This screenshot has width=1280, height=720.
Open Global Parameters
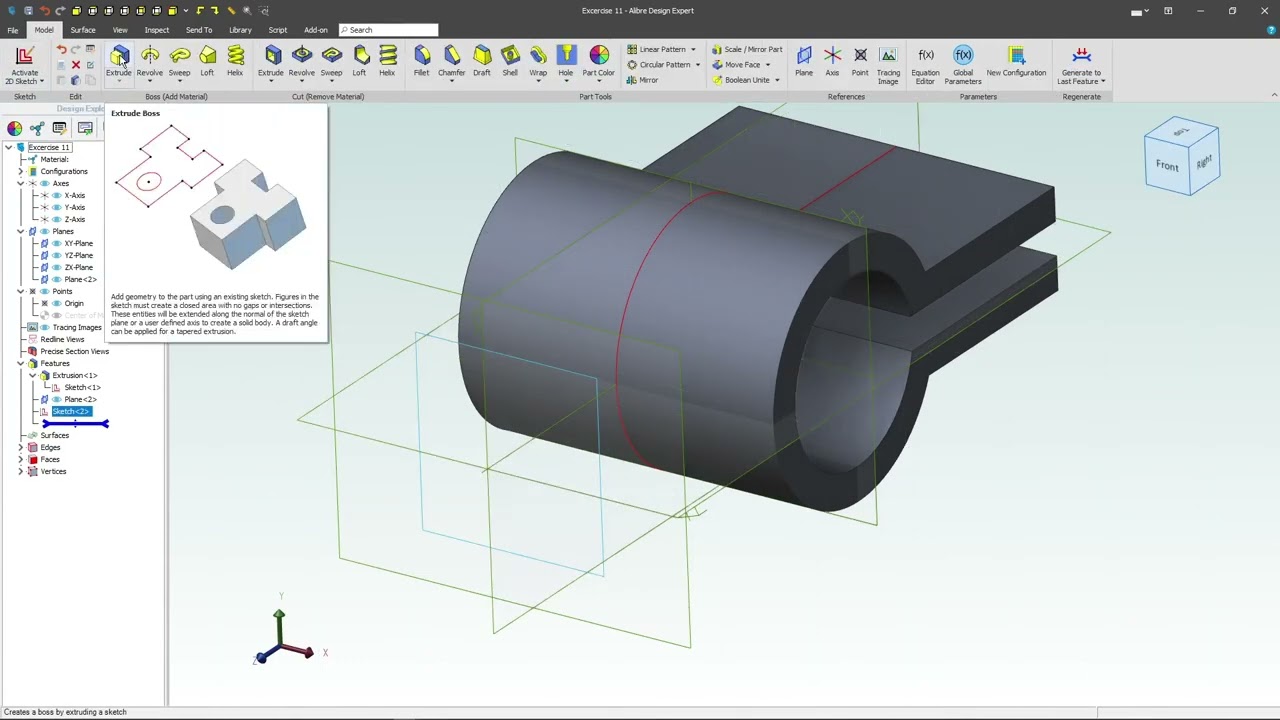click(x=963, y=62)
